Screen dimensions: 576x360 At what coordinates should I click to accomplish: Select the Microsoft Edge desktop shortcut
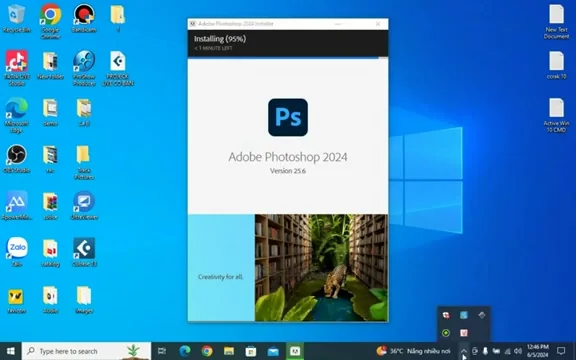tap(16, 115)
